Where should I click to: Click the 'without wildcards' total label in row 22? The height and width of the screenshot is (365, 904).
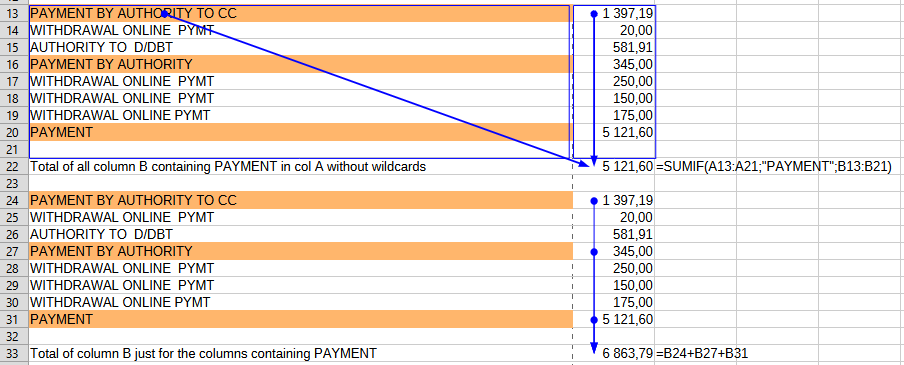pyautogui.click(x=228, y=167)
